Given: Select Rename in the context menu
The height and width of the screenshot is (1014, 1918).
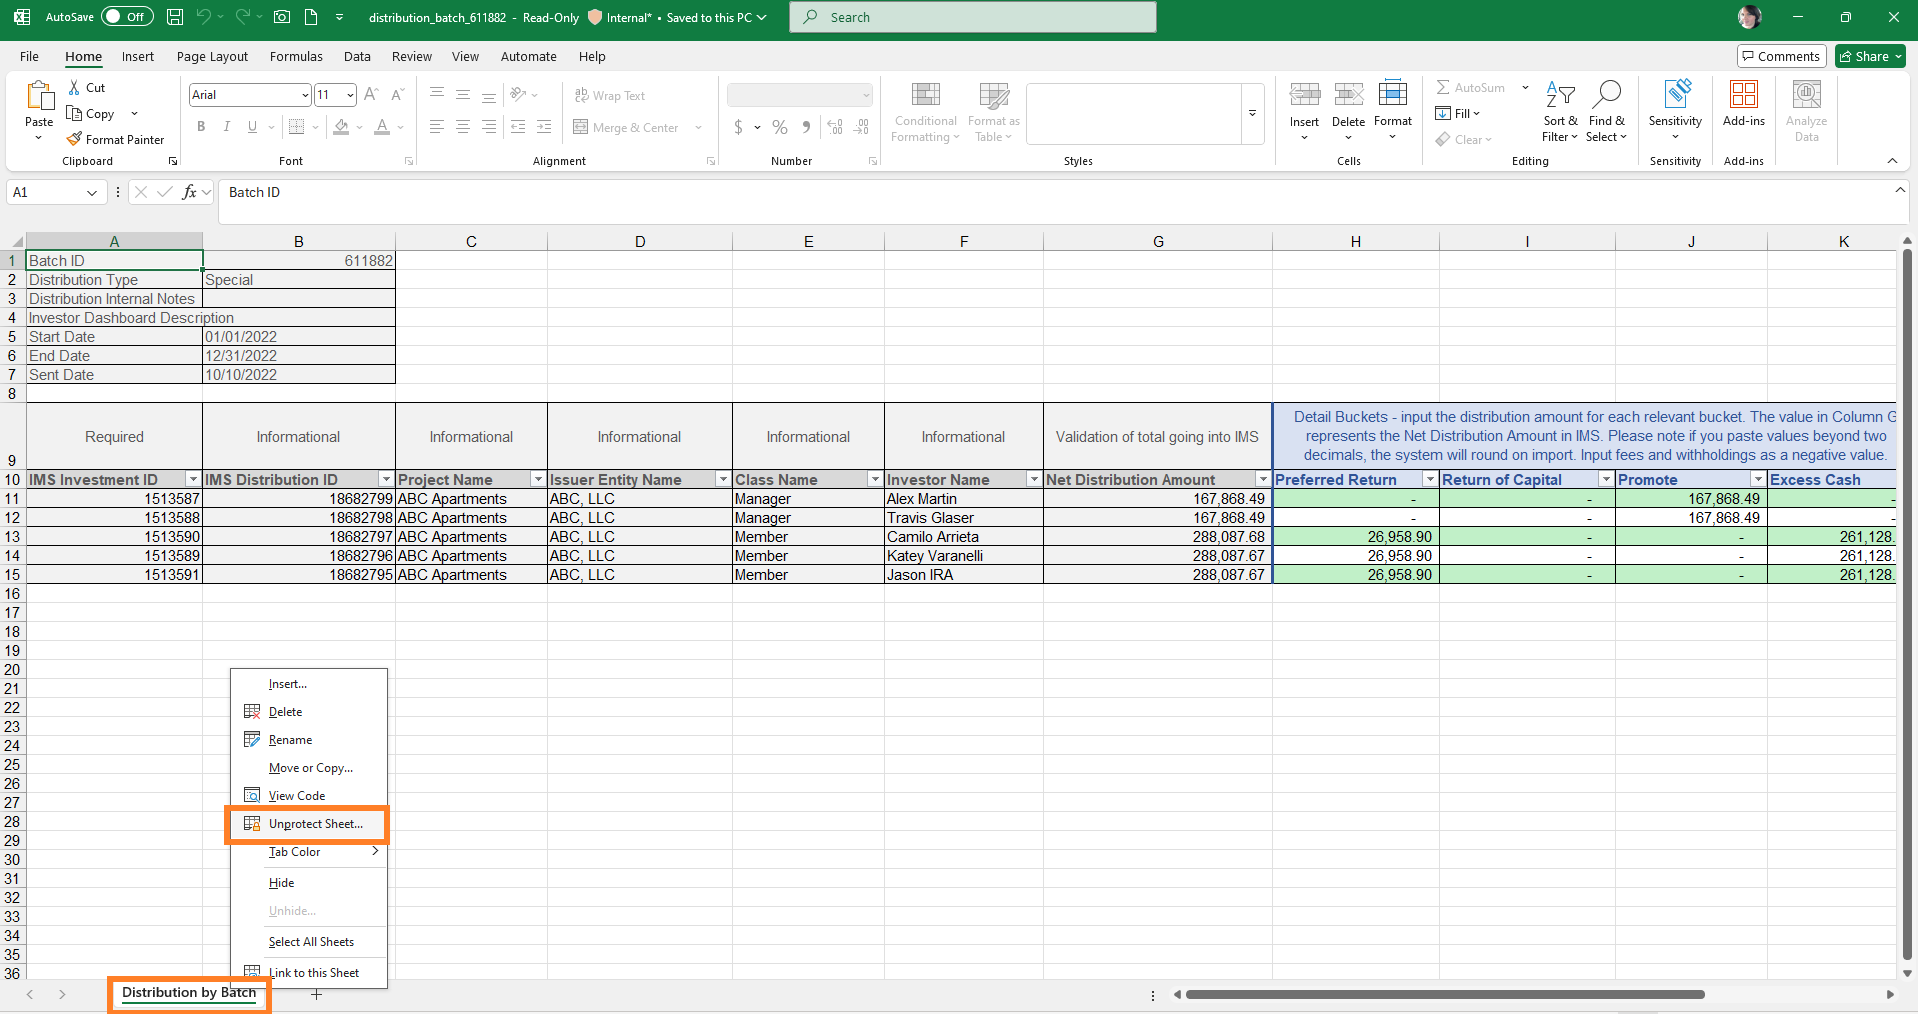Looking at the screenshot, I should [x=309, y=740].
